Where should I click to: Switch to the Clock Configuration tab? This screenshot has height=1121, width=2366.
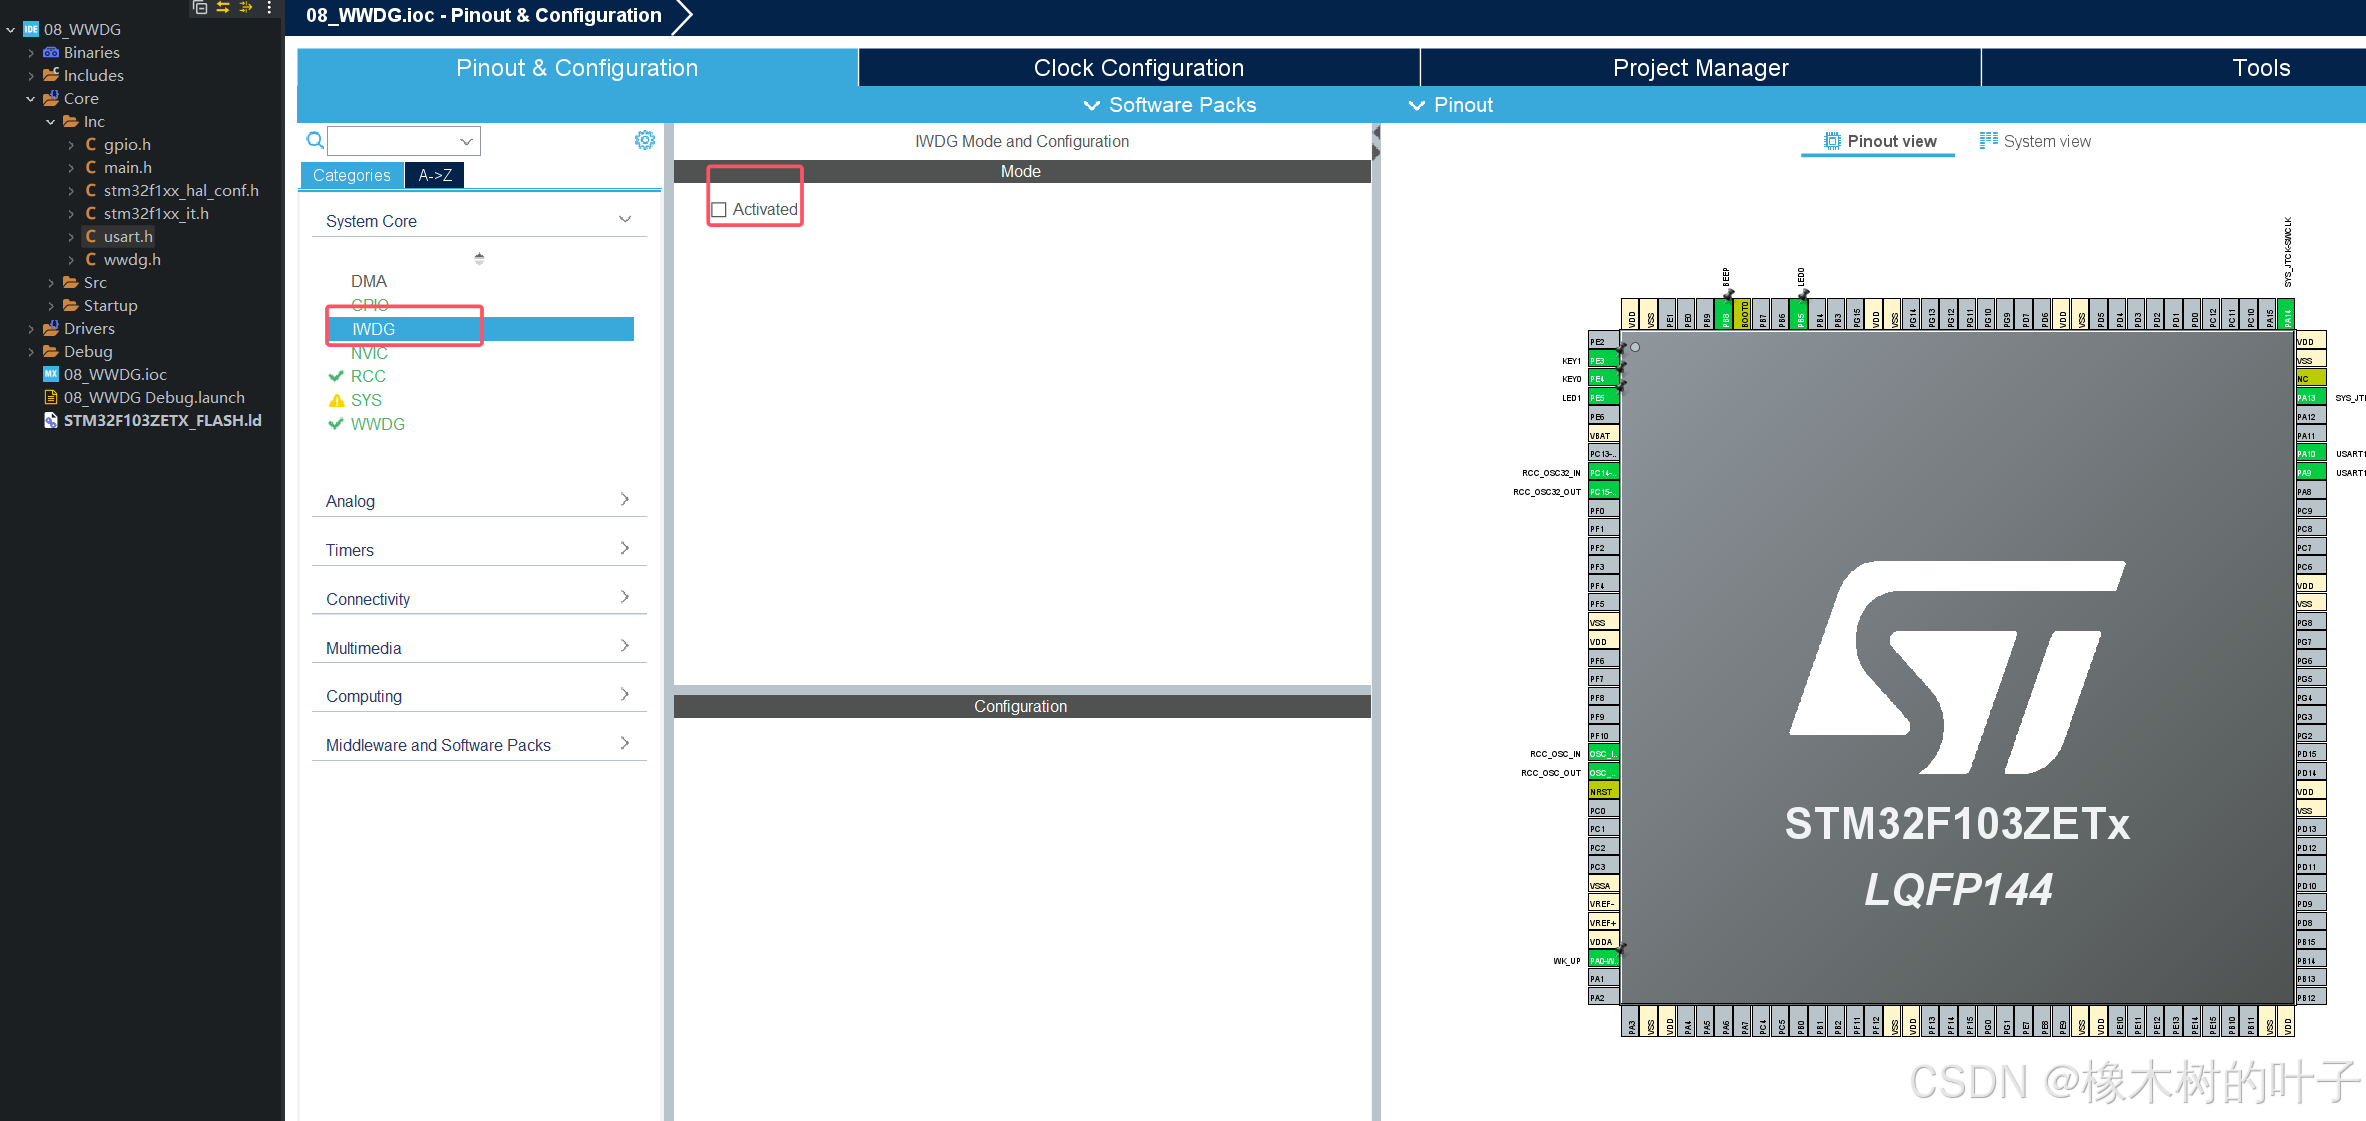[1138, 68]
